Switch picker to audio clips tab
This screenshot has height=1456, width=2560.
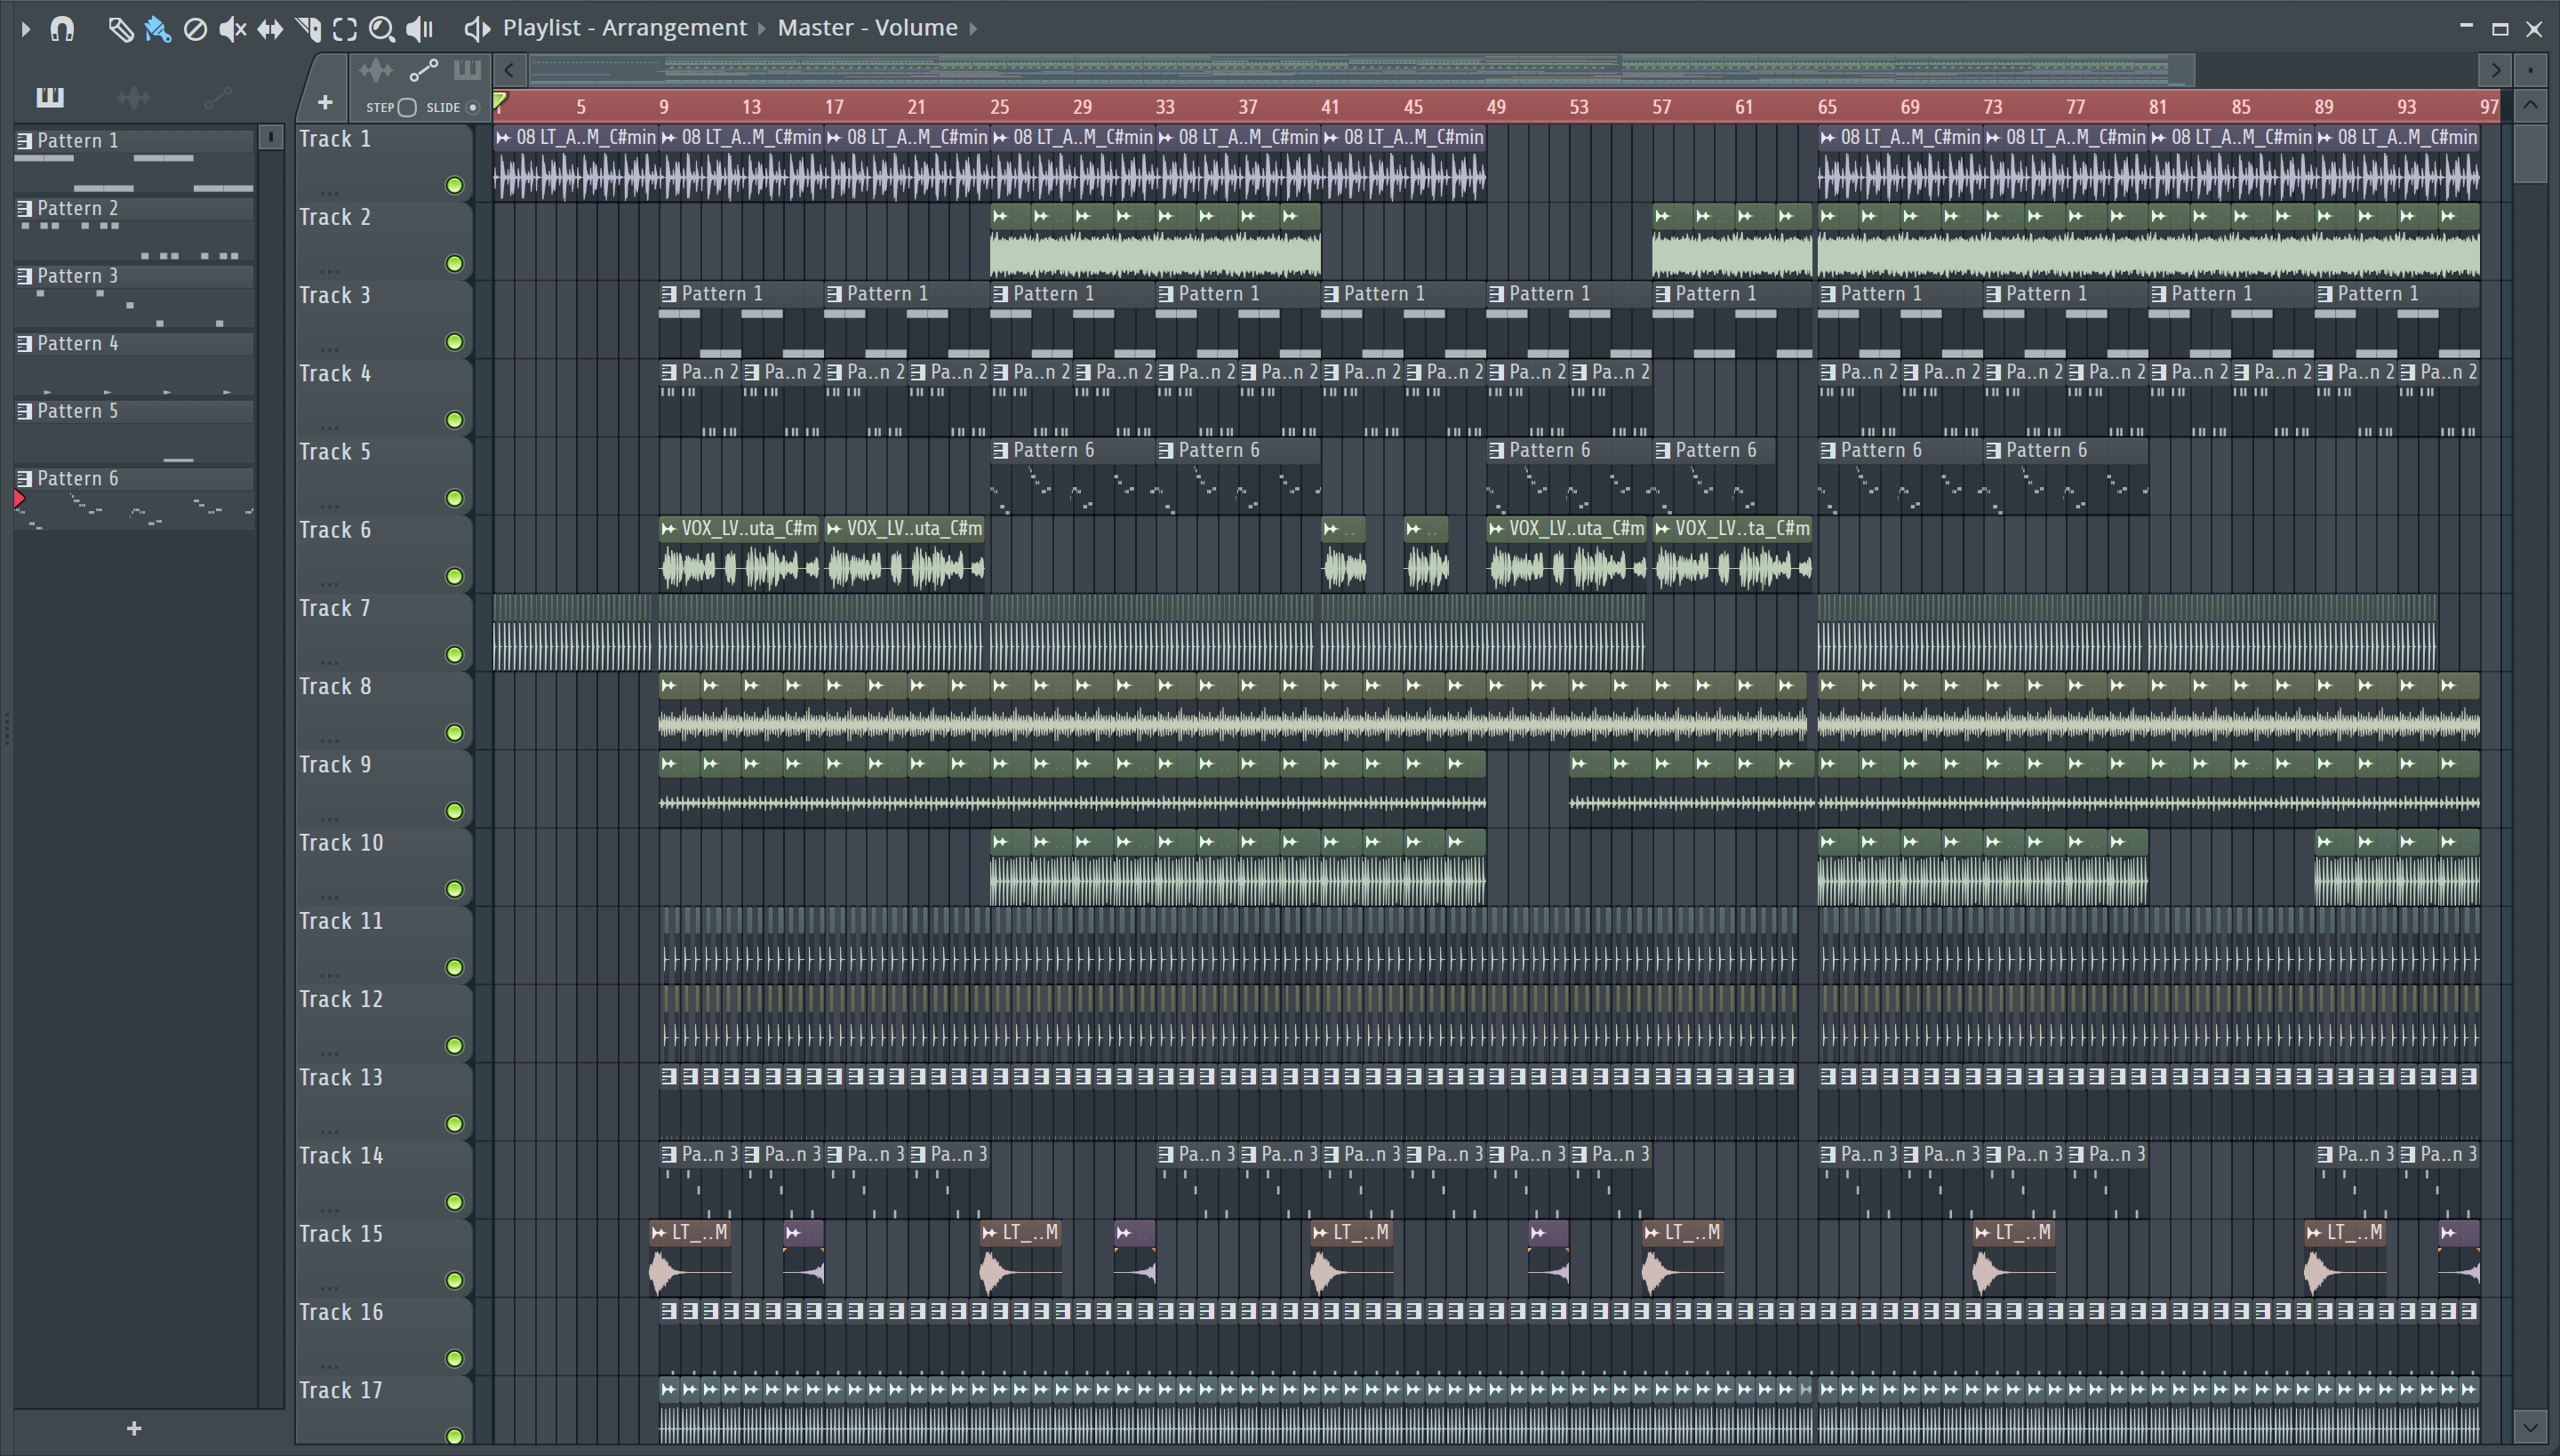[x=133, y=97]
